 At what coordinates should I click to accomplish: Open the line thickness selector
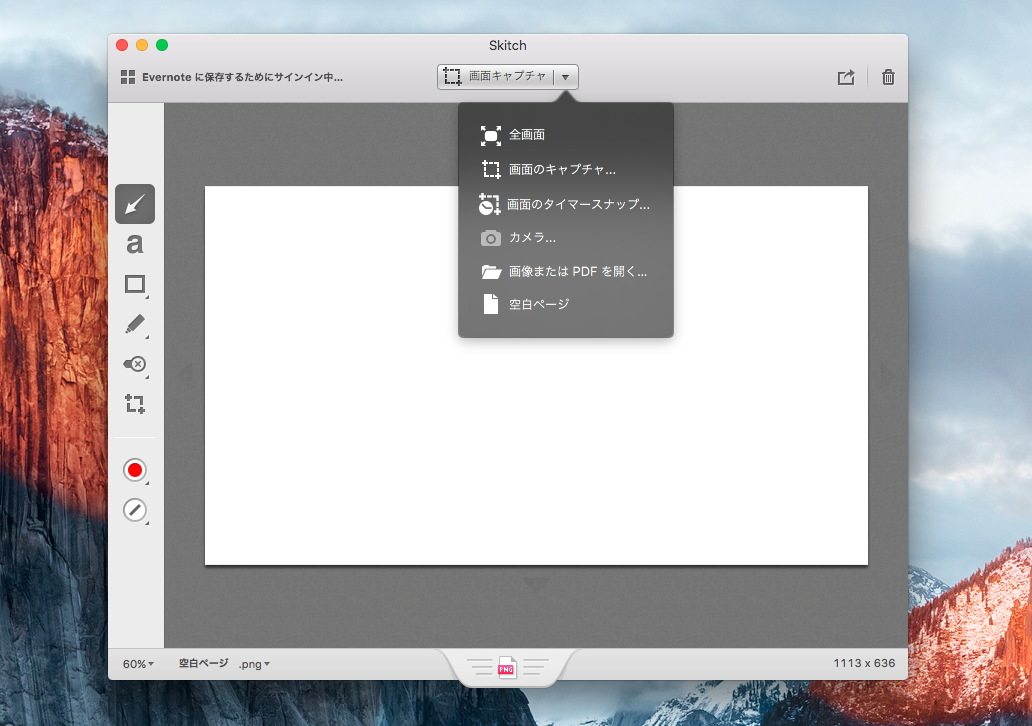coord(135,510)
